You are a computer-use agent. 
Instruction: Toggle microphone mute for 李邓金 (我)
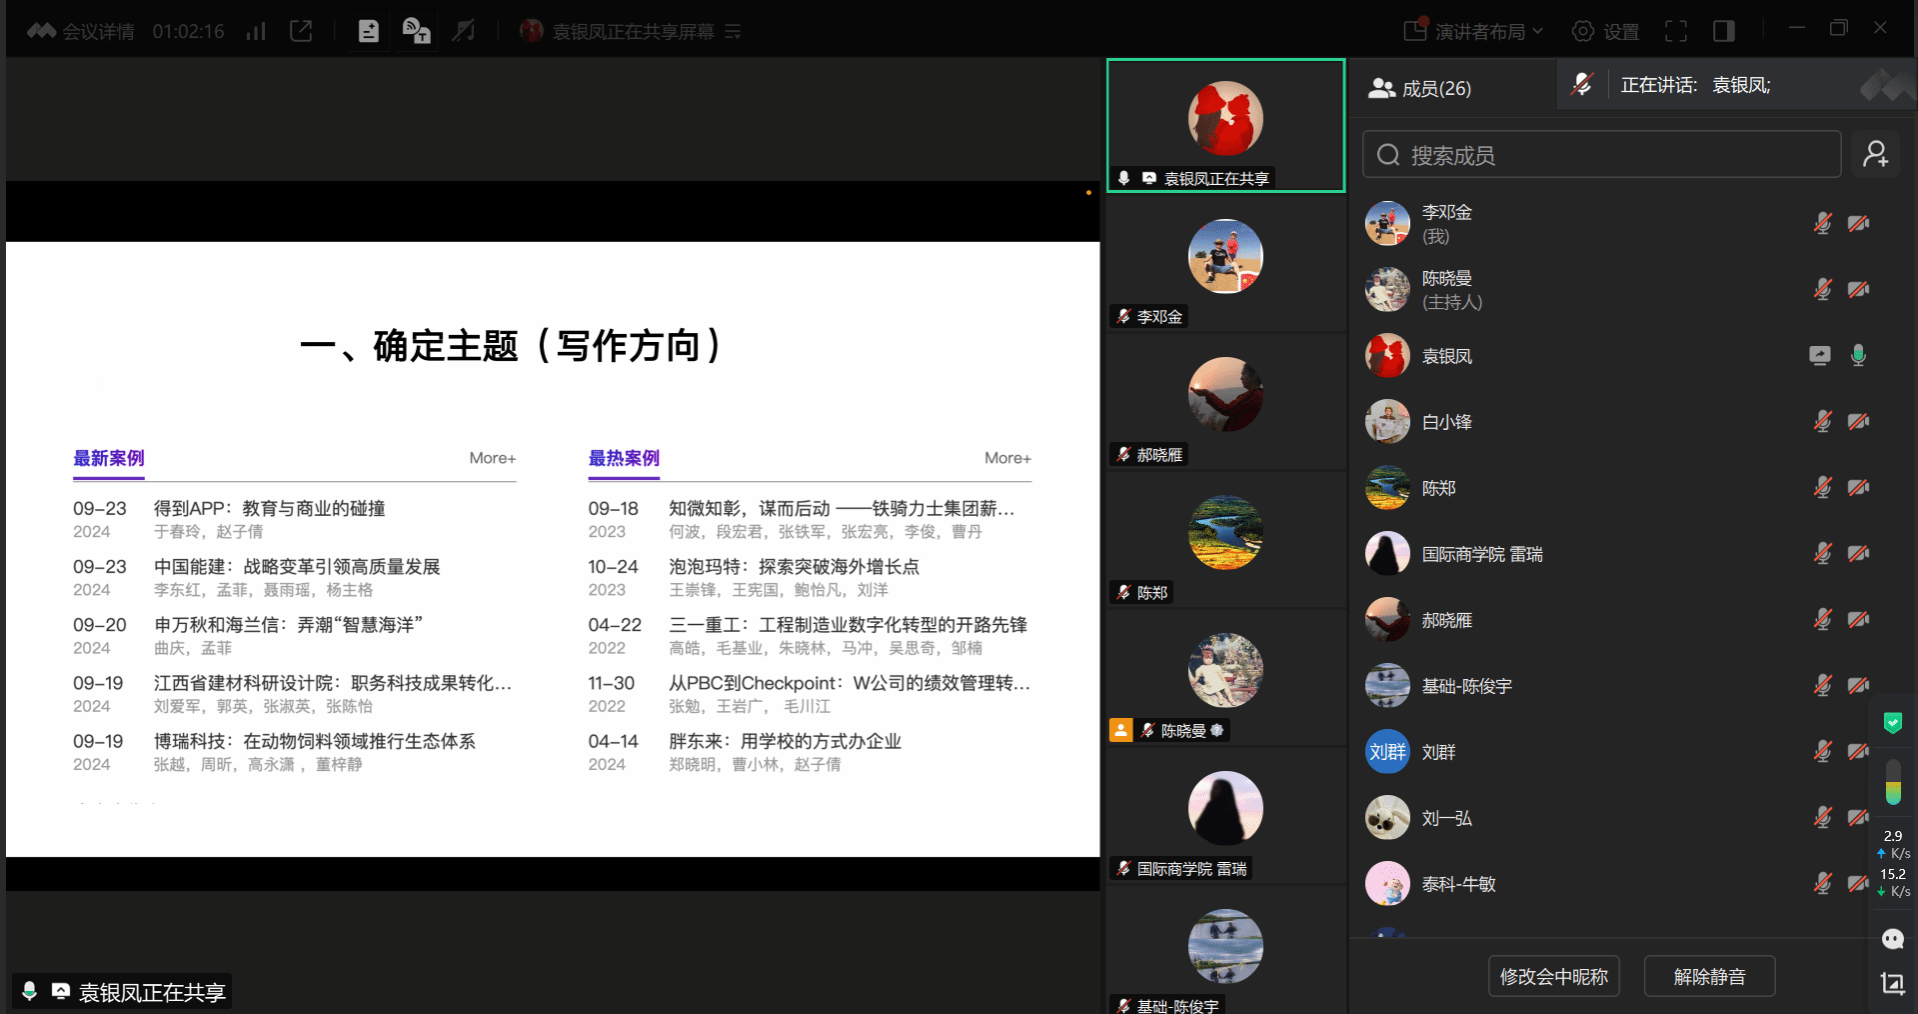1822,223
